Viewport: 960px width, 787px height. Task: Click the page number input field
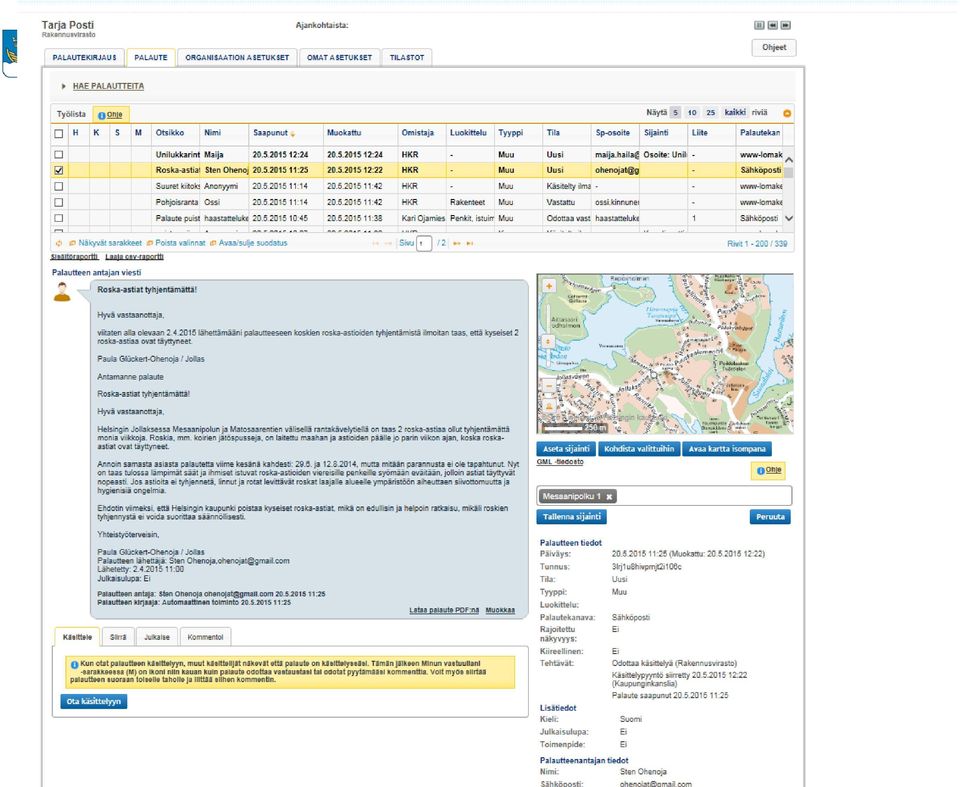point(424,244)
